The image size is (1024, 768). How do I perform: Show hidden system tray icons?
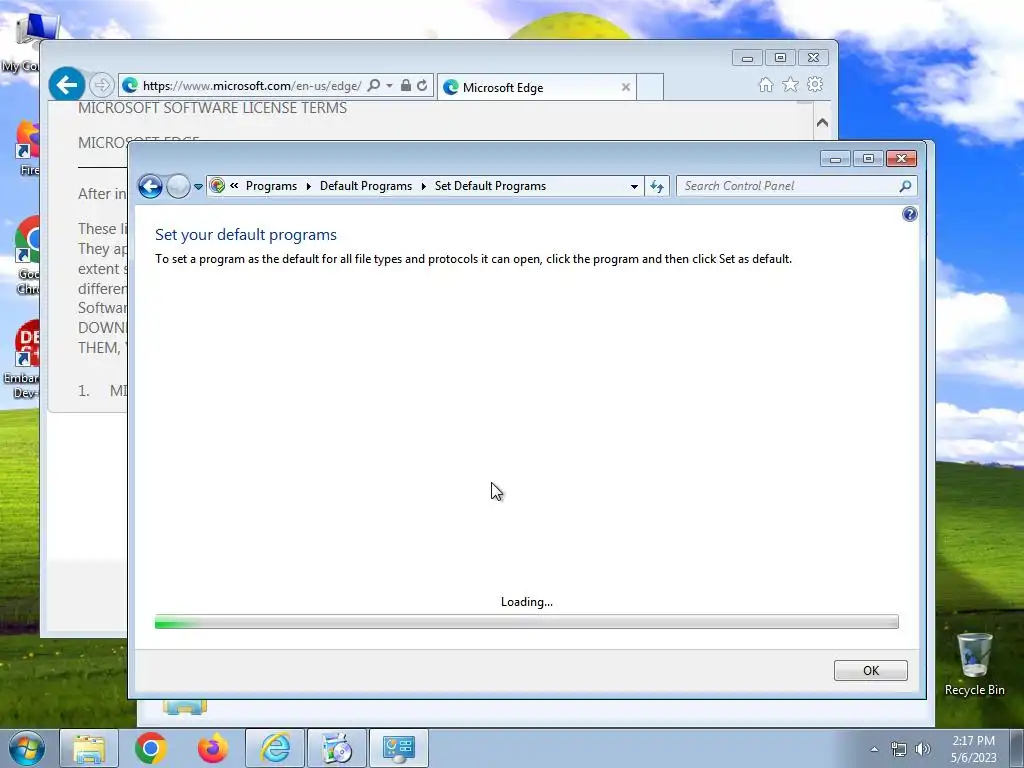pos(874,749)
